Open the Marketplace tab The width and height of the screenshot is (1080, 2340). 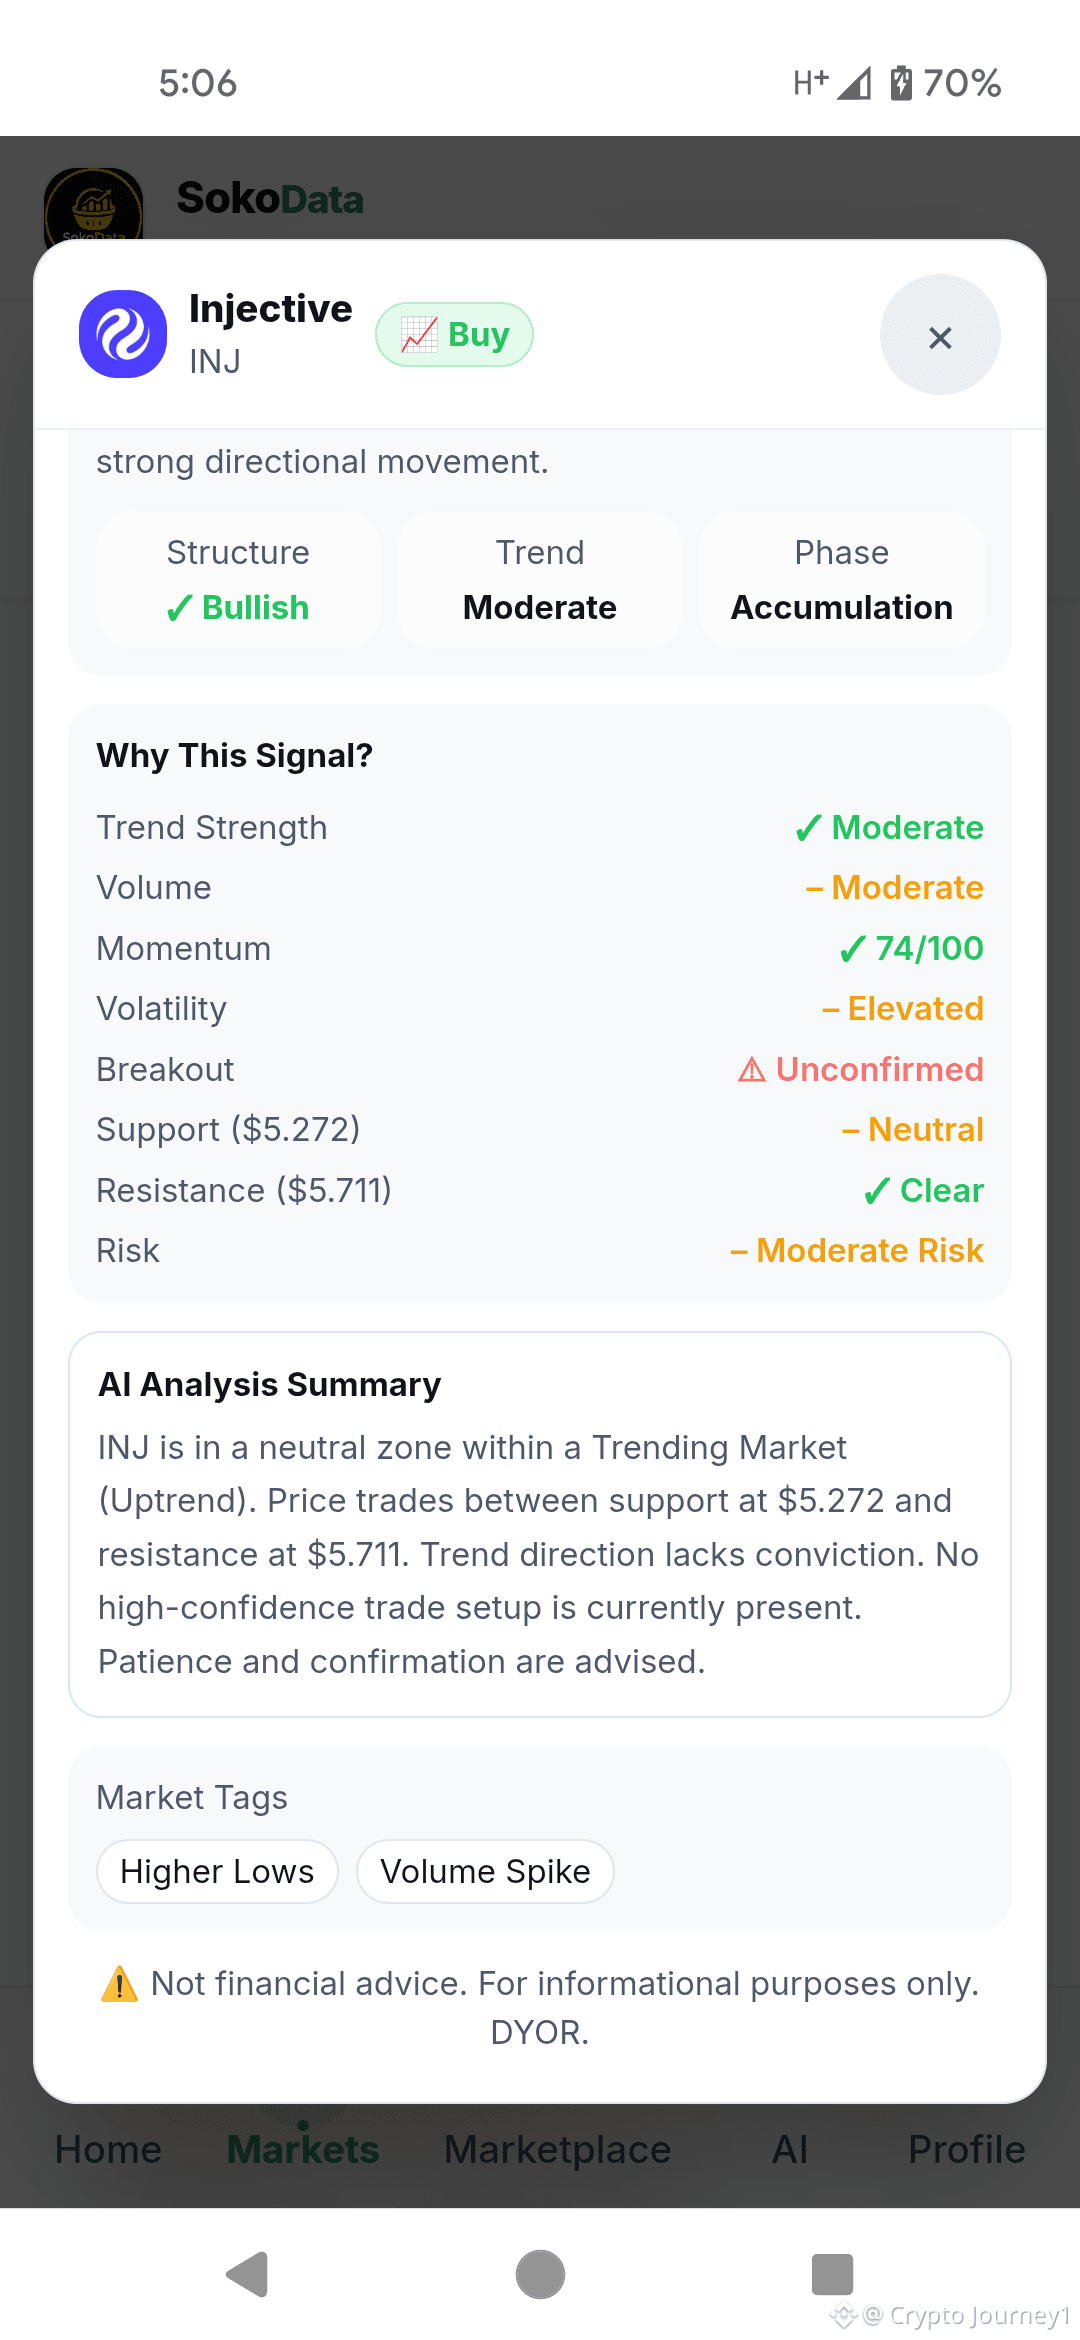[557, 2149]
